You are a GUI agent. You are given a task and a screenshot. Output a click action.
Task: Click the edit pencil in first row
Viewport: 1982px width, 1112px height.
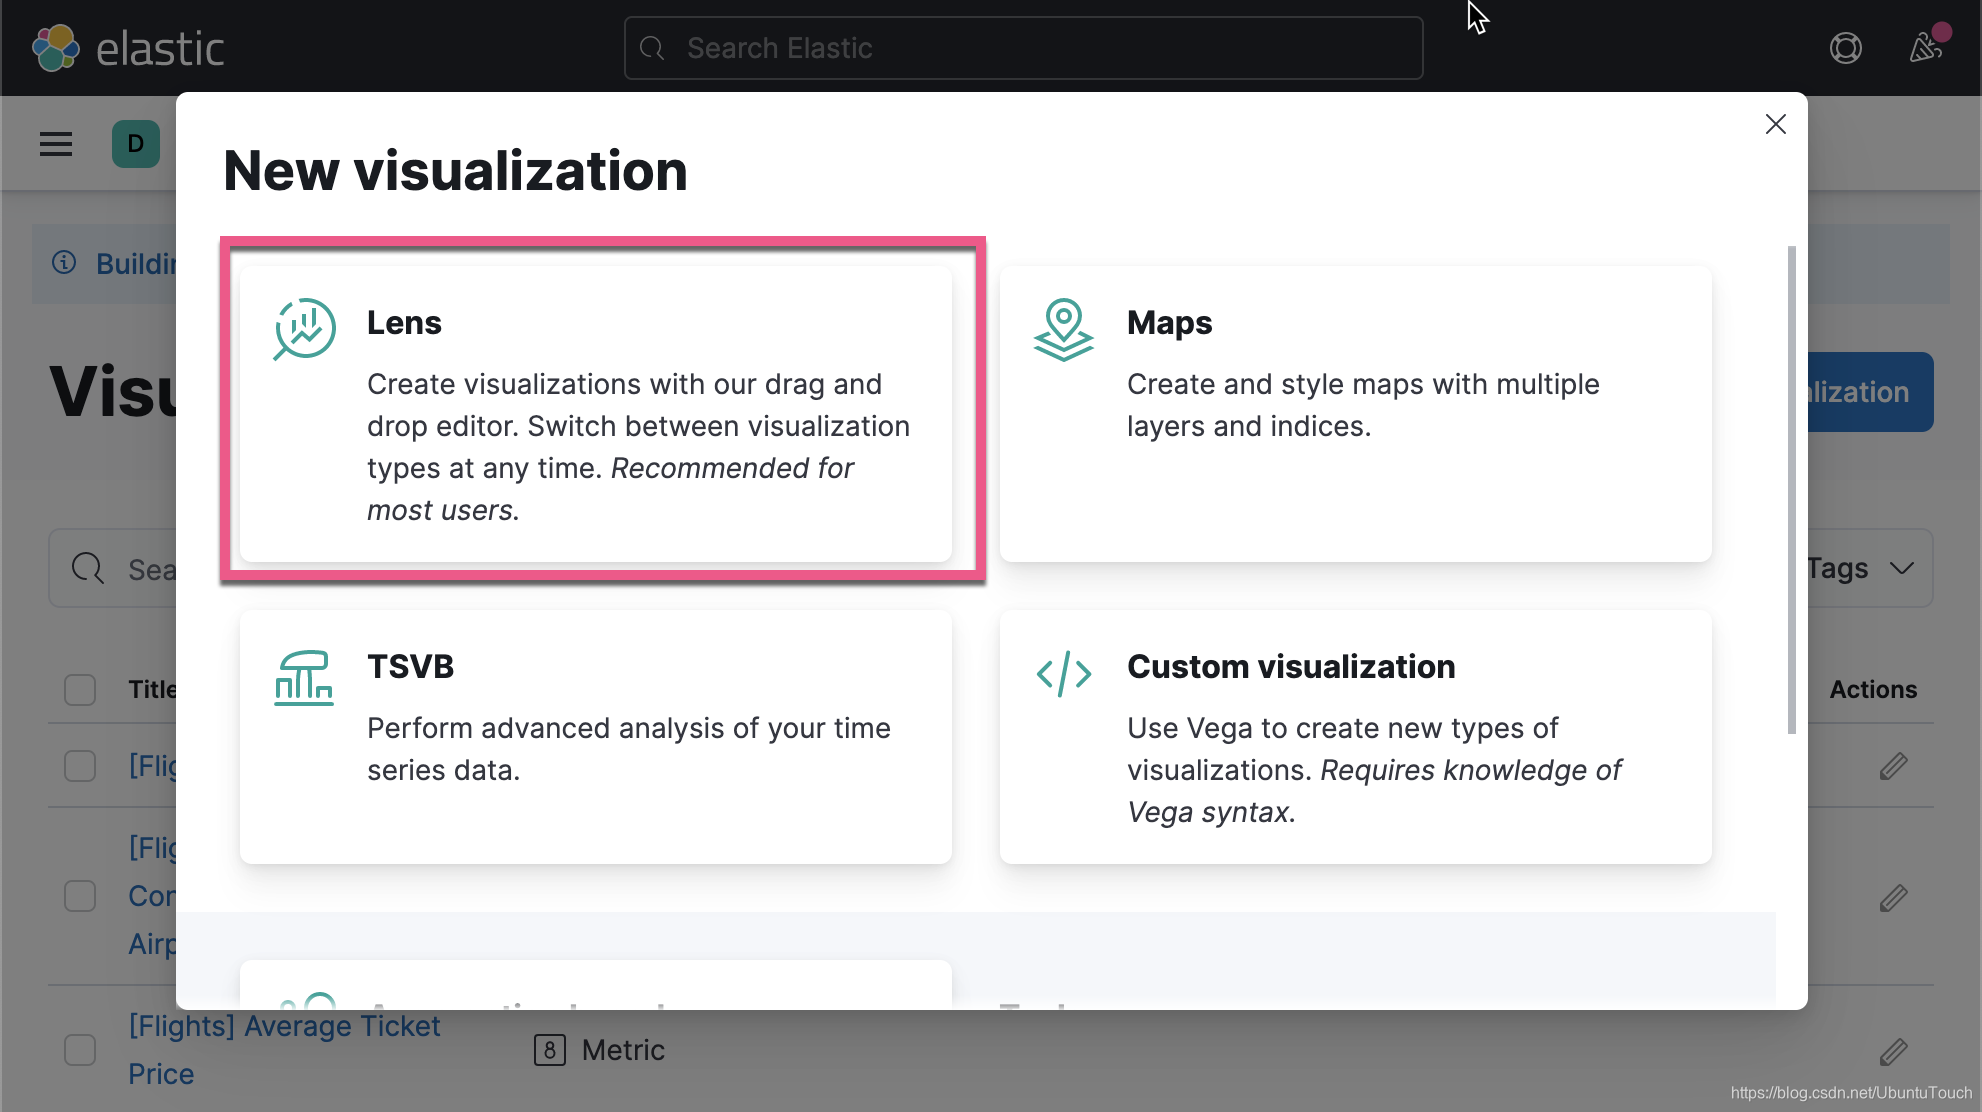(x=1893, y=767)
